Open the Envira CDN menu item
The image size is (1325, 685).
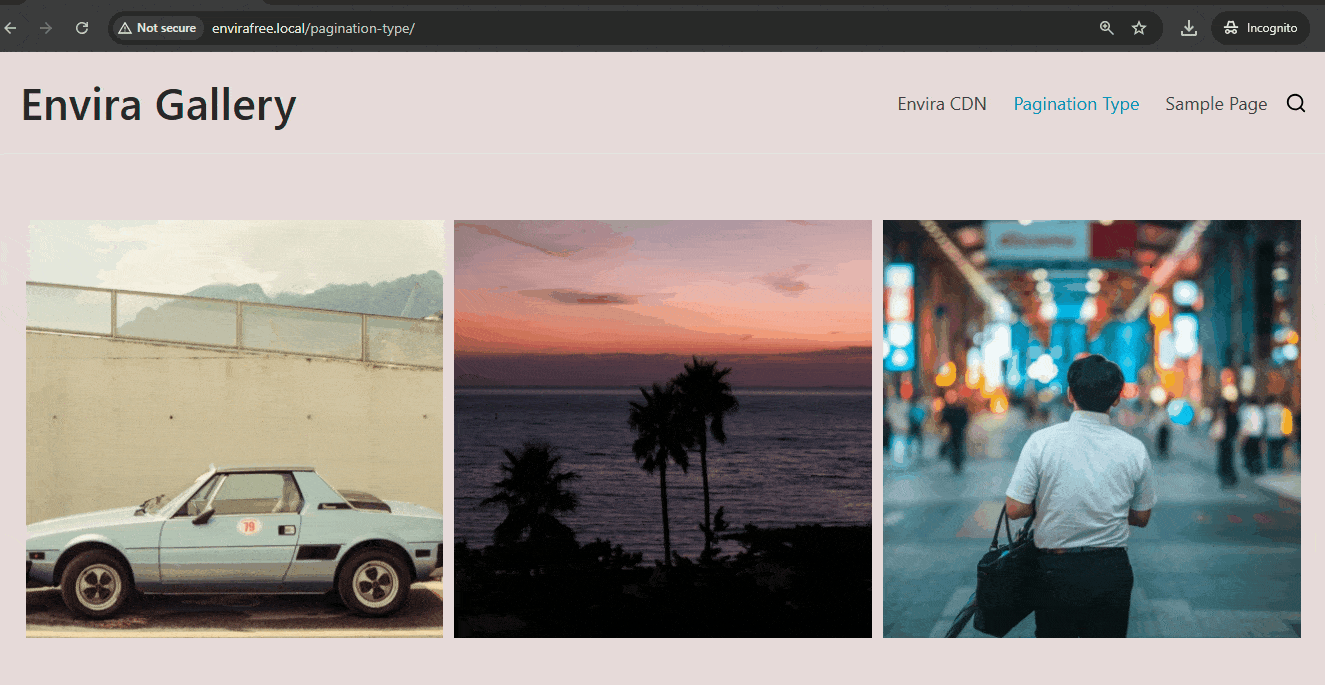(941, 103)
